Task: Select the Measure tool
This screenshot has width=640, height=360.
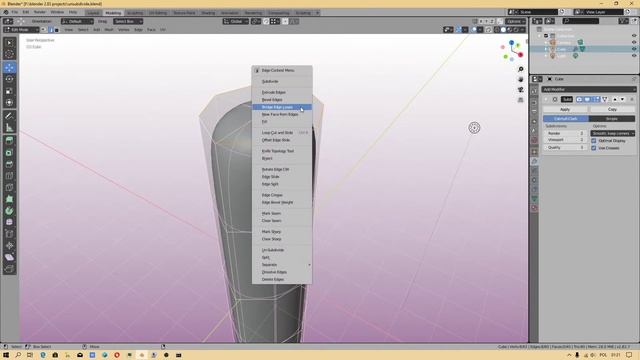Action: pyautogui.click(x=9, y=128)
